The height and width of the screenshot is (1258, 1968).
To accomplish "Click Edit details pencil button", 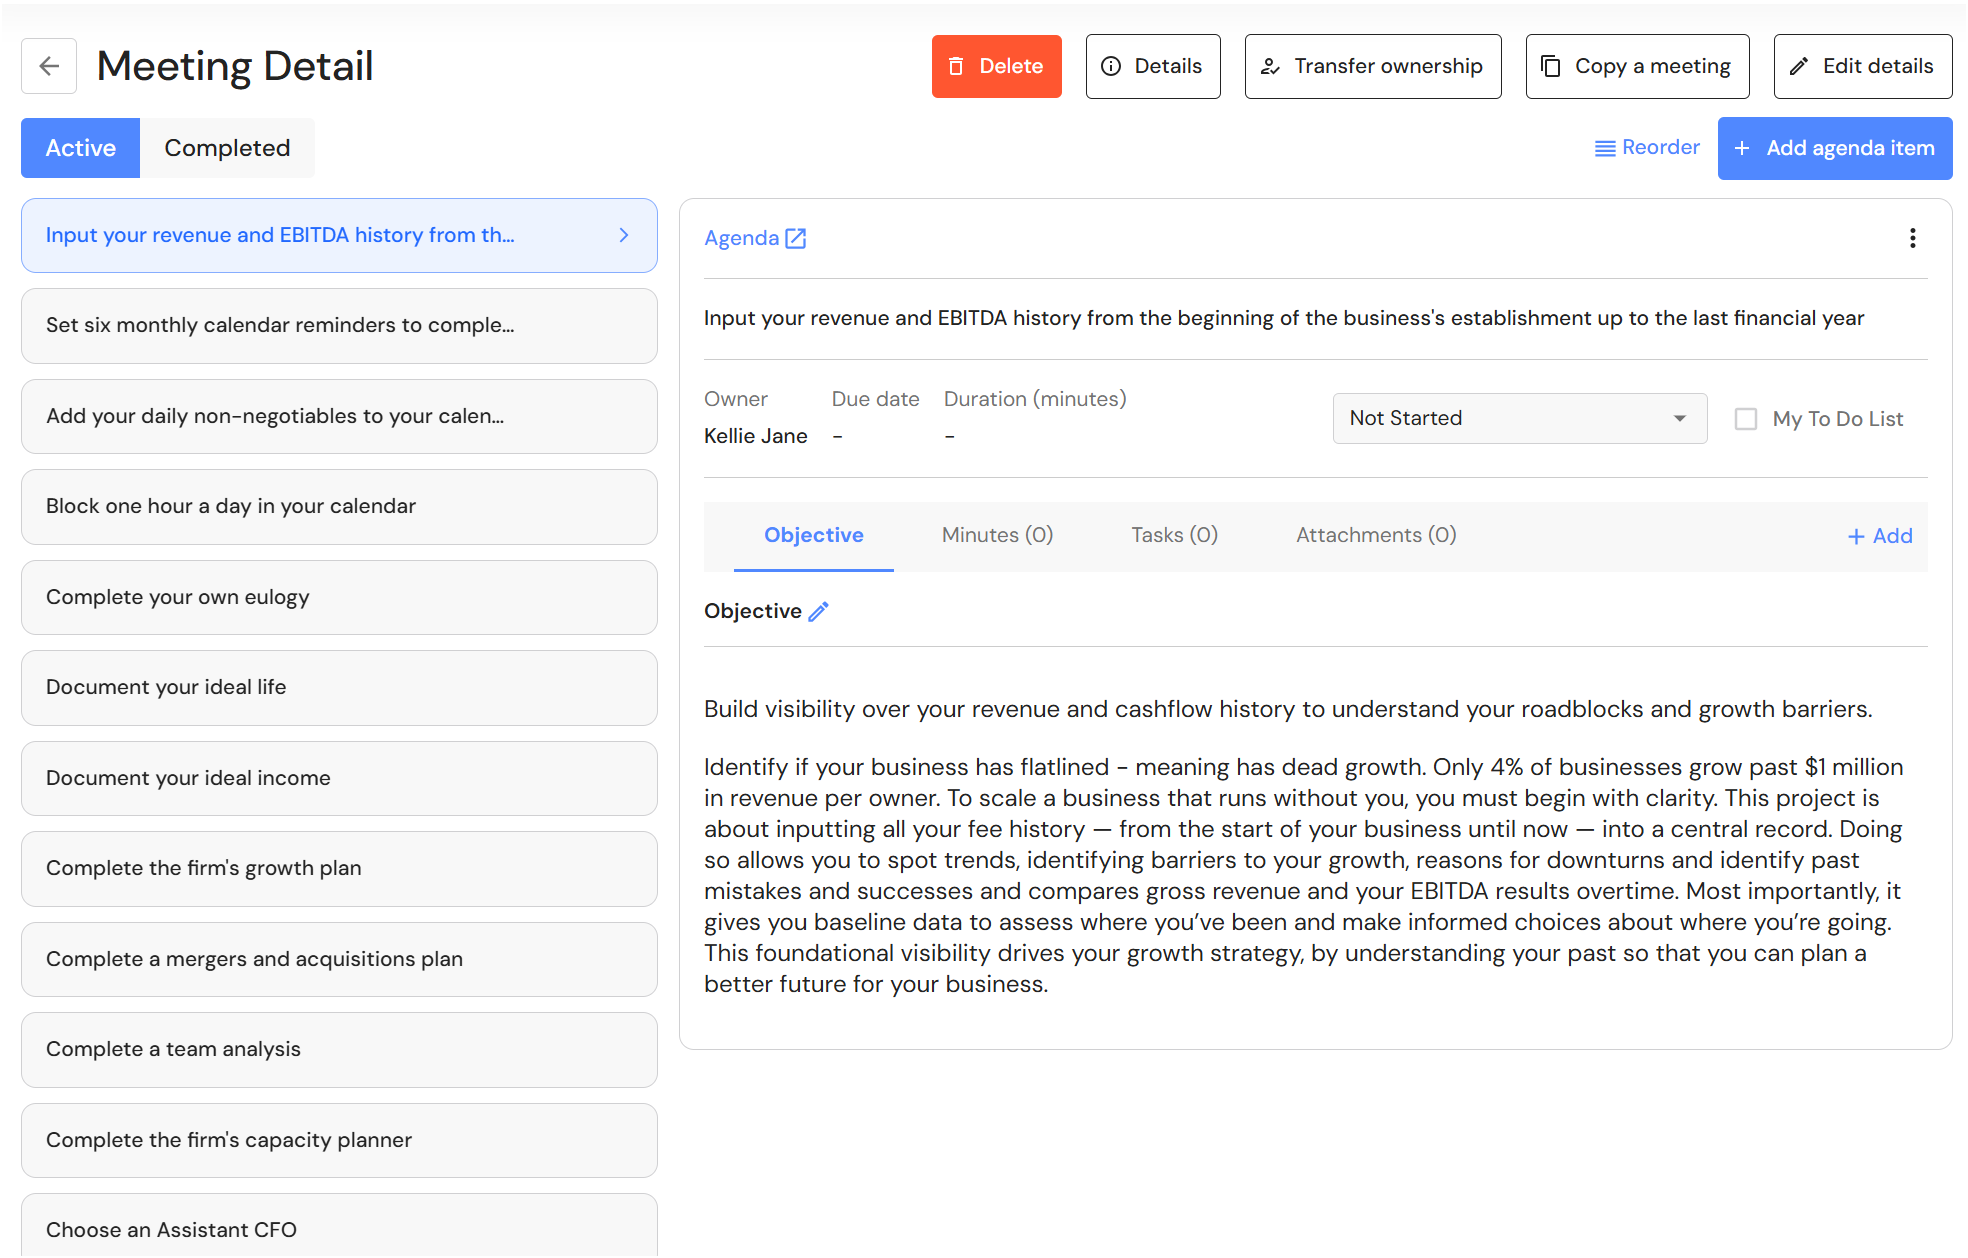I will 1862,66.
